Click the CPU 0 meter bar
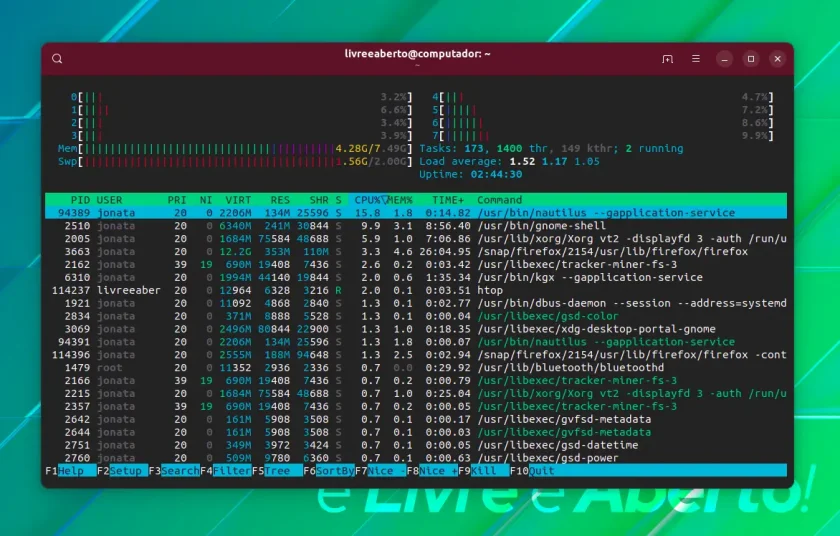Screen dimensions: 840x536 (242, 97)
